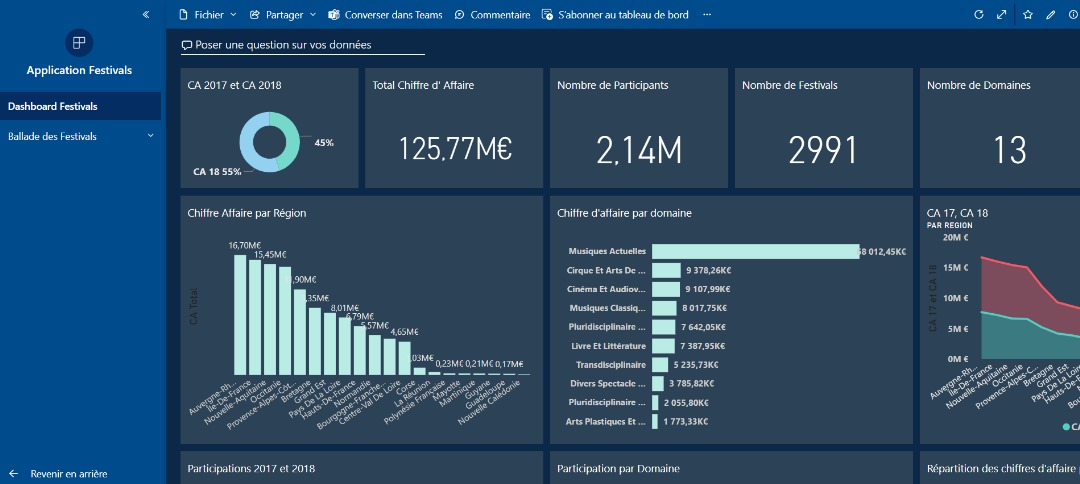The height and width of the screenshot is (484, 1080).
Task: Click the pencil edit icon
Action: [1050, 15]
